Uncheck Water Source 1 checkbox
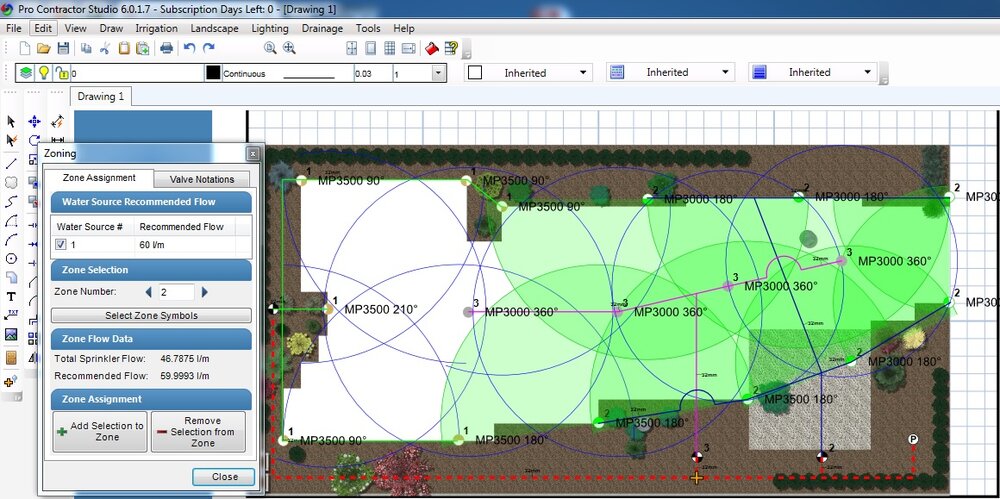The height and width of the screenshot is (499, 1000). tap(61, 244)
